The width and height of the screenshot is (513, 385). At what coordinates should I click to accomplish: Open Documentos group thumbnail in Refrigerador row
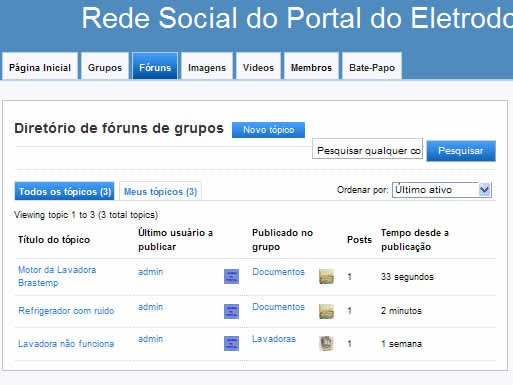326,311
